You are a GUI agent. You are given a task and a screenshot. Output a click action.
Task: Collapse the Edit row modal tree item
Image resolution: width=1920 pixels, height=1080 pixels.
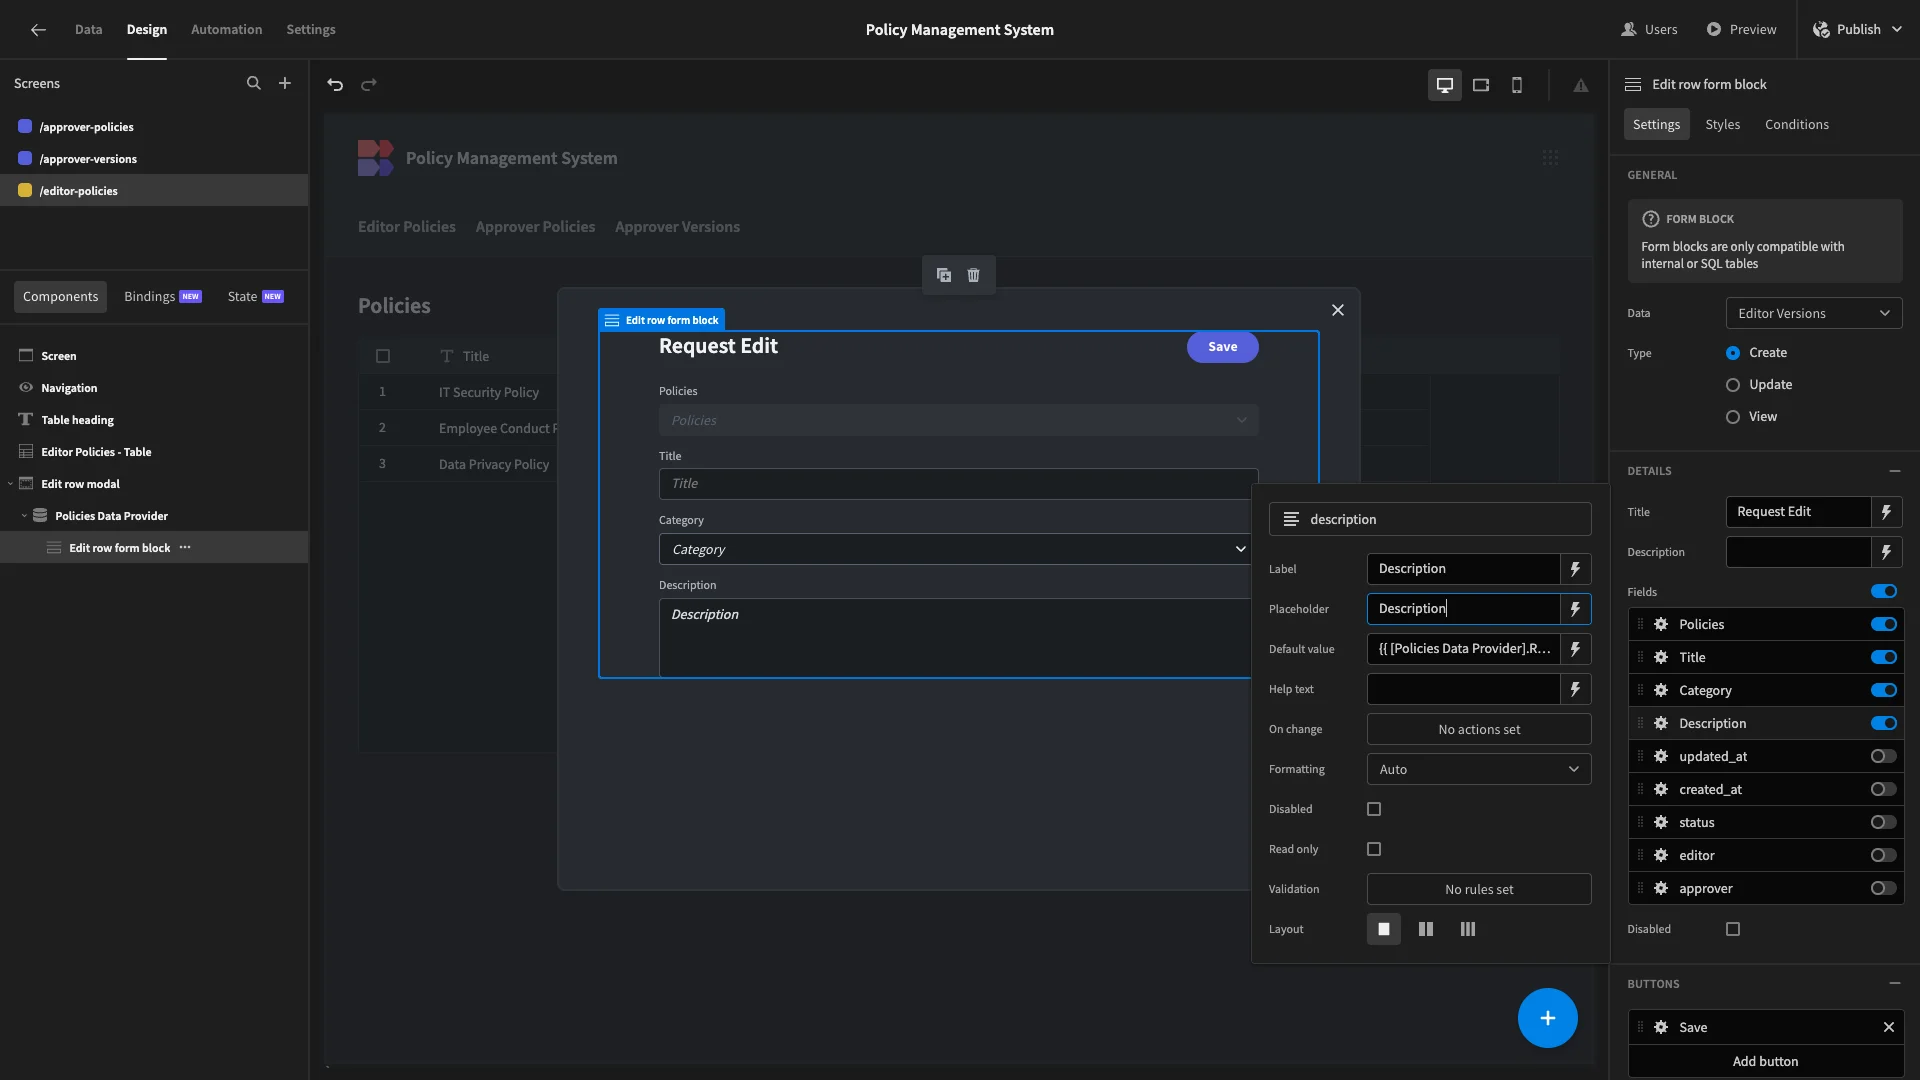tap(11, 484)
